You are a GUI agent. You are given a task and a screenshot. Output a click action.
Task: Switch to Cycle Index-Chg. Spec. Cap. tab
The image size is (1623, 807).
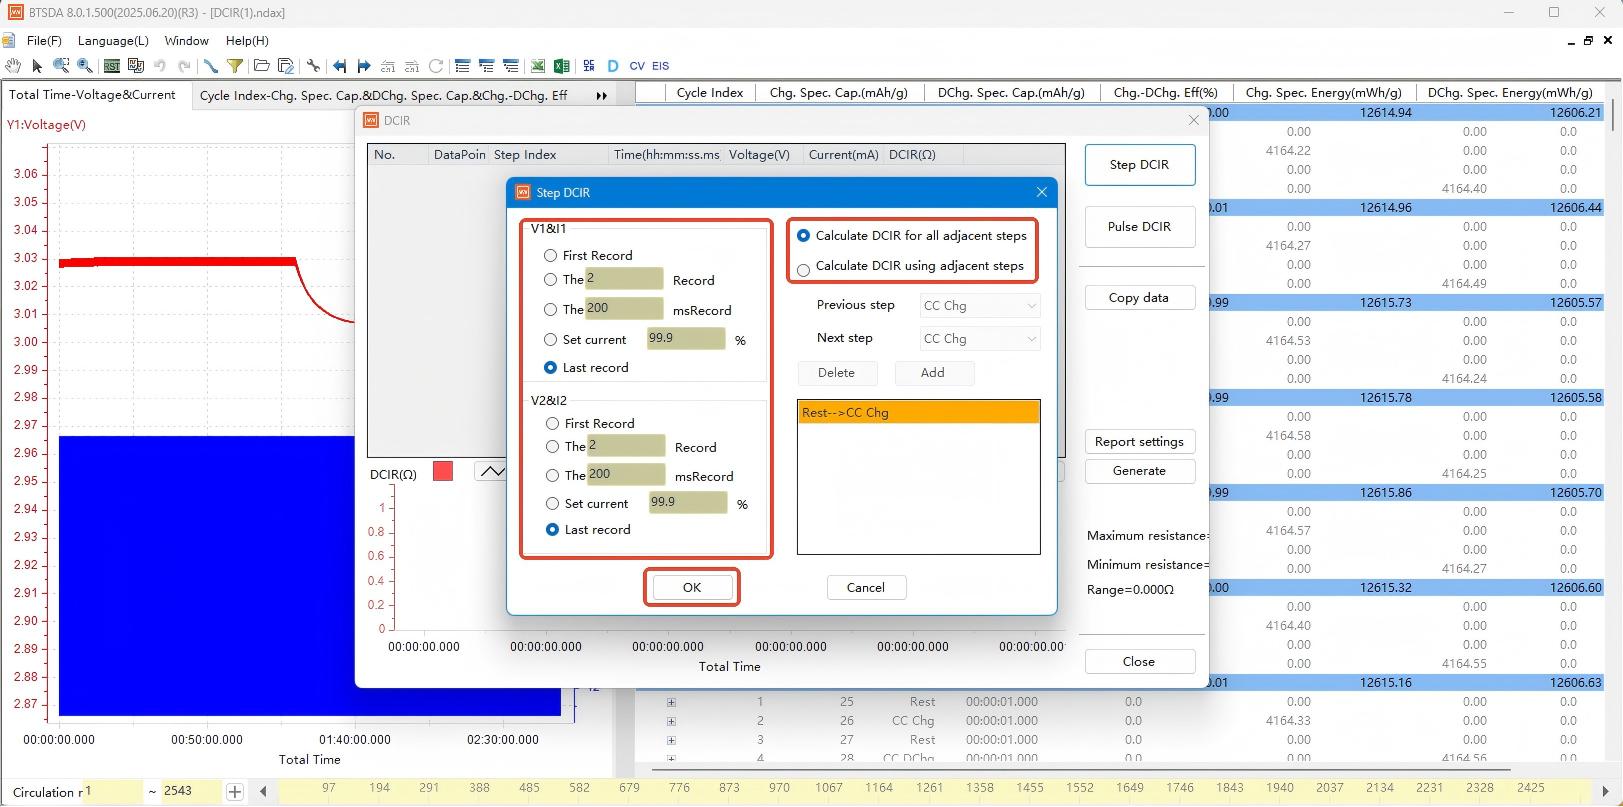383,96
